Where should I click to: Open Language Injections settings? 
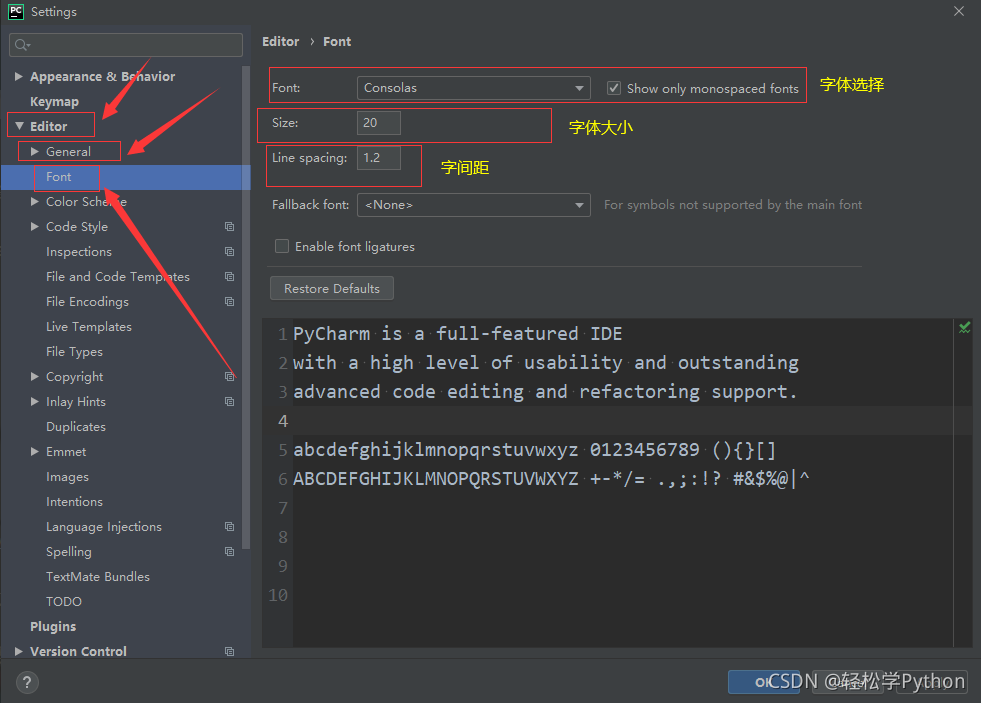[104, 527]
